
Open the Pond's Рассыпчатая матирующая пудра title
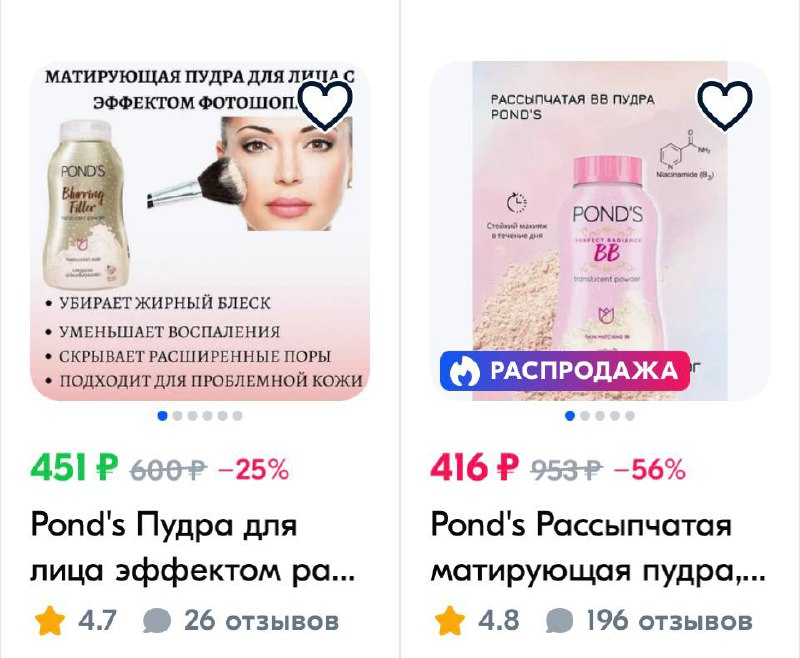(598, 547)
